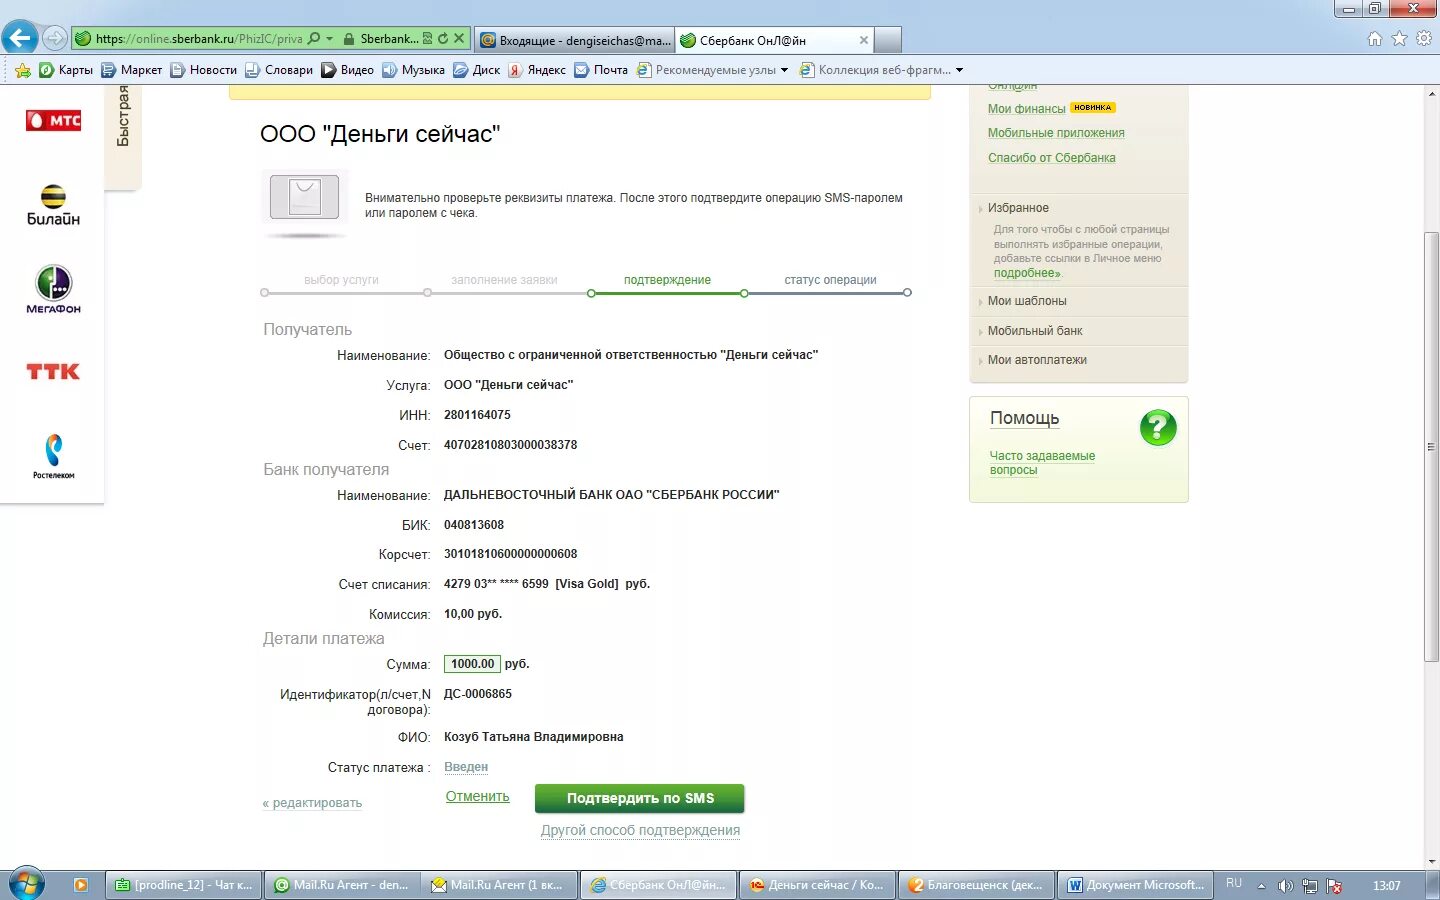Close the Сбербанк ОнЛ@йн tab

click(x=864, y=40)
